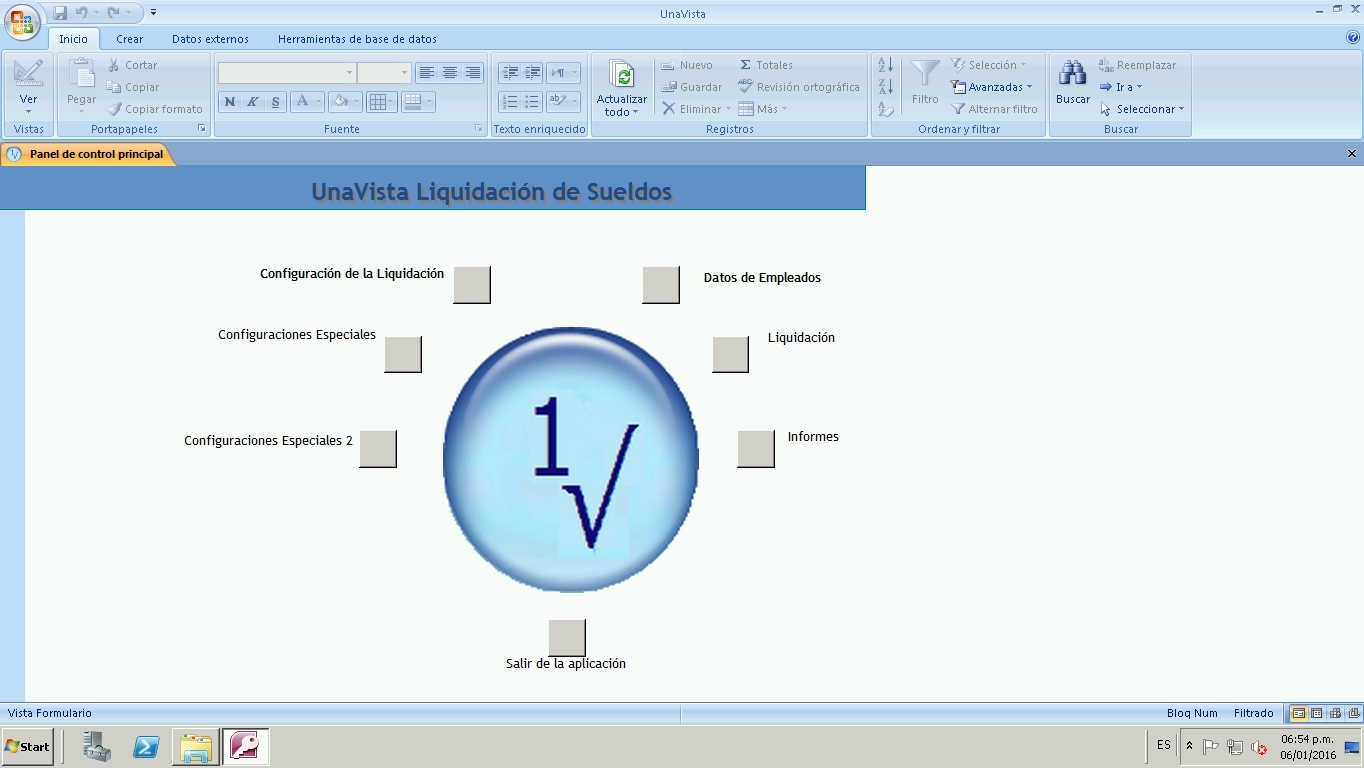Open Windows Start menu
The image size is (1364, 768).
tap(27, 746)
